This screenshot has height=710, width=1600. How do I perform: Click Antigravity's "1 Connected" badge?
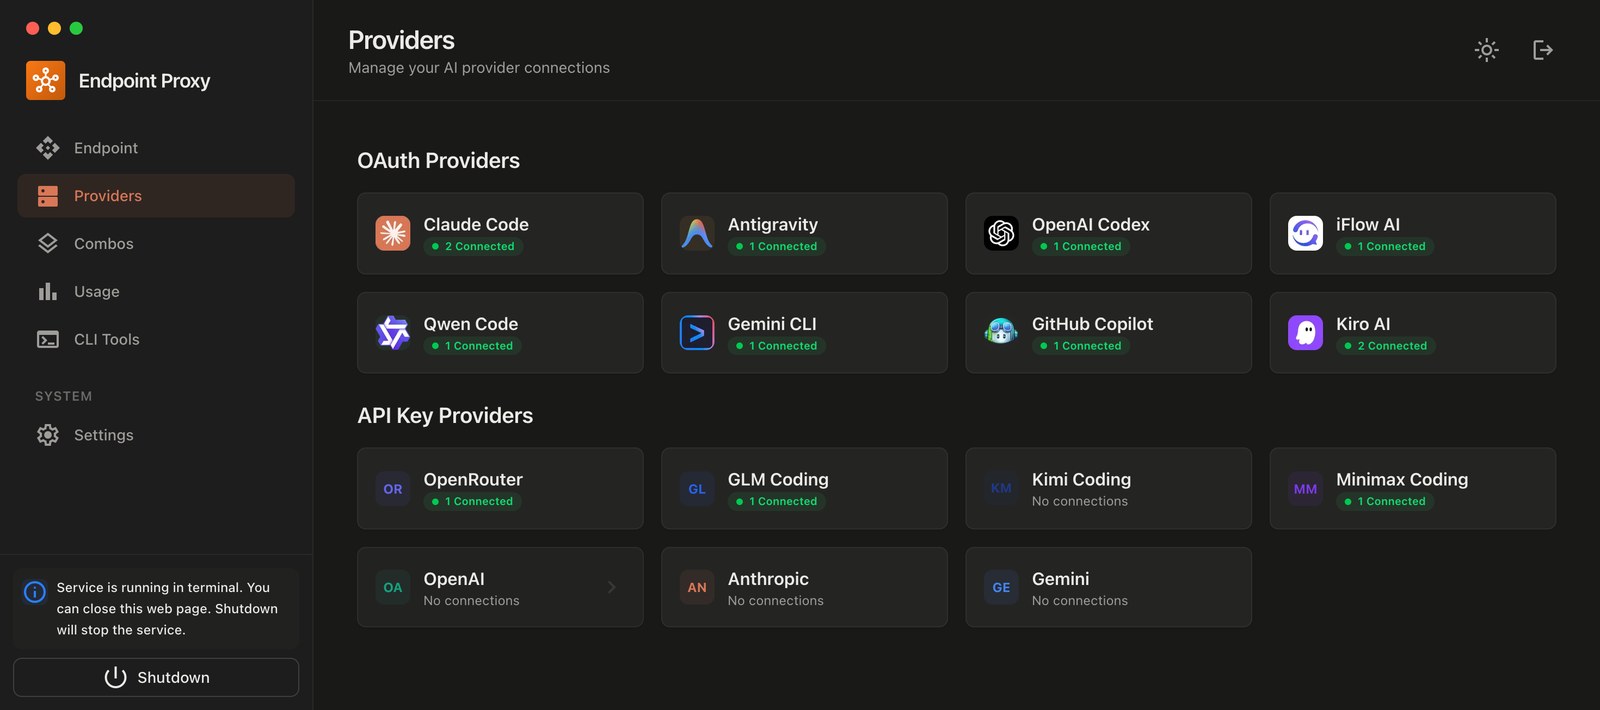coord(776,247)
